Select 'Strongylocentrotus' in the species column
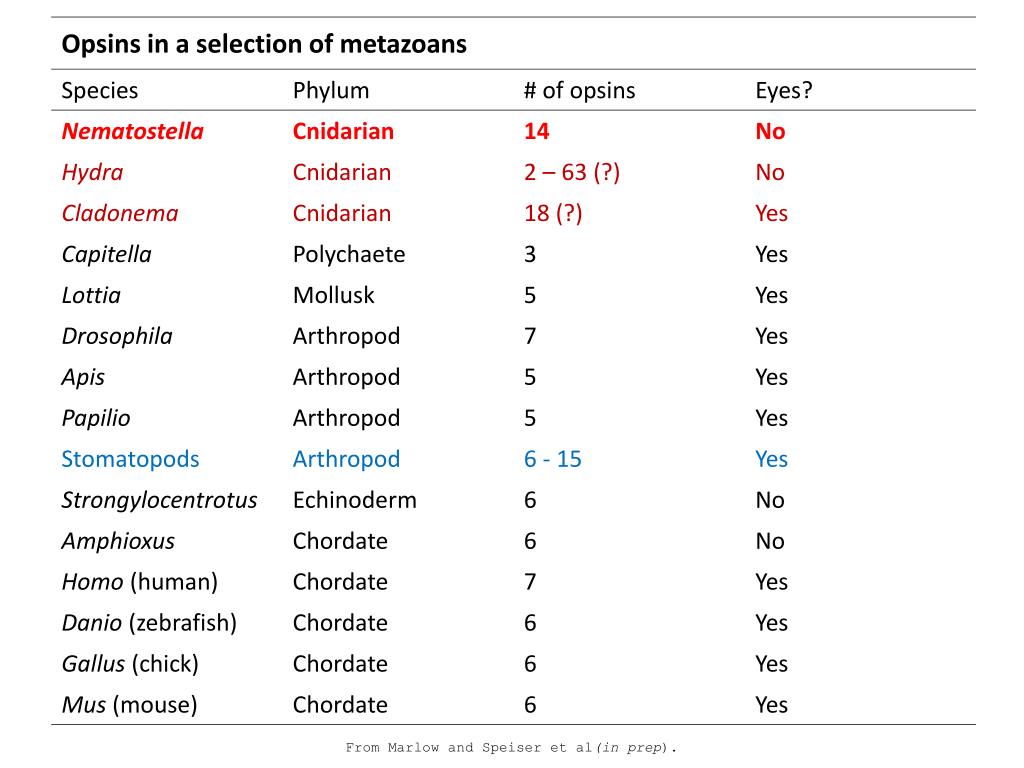 click(159, 501)
